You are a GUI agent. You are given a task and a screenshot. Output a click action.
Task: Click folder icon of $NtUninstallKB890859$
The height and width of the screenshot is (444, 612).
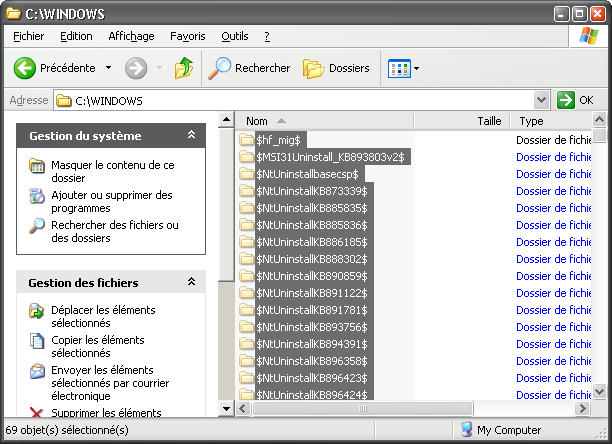click(246, 276)
